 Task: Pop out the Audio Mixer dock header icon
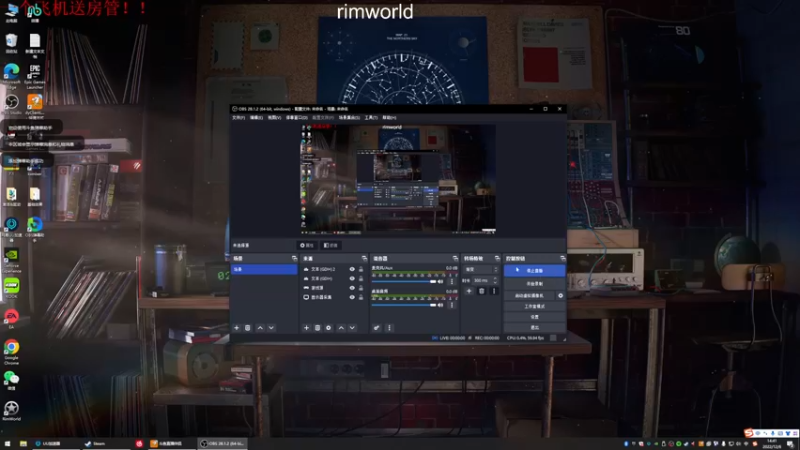pyautogui.click(x=455, y=259)
